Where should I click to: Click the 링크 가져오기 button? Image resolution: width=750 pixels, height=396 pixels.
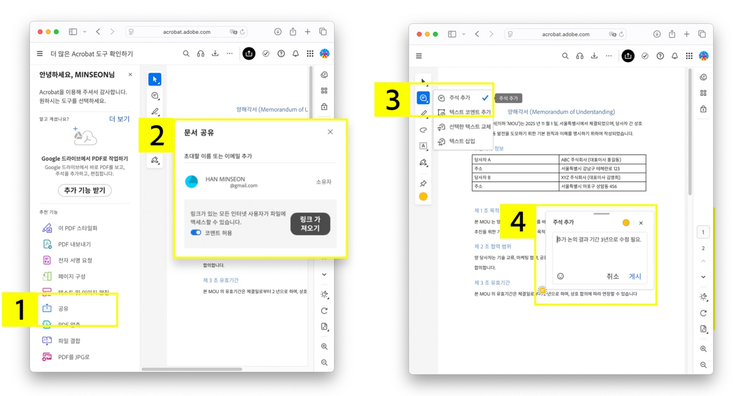[x=310, y=224]
